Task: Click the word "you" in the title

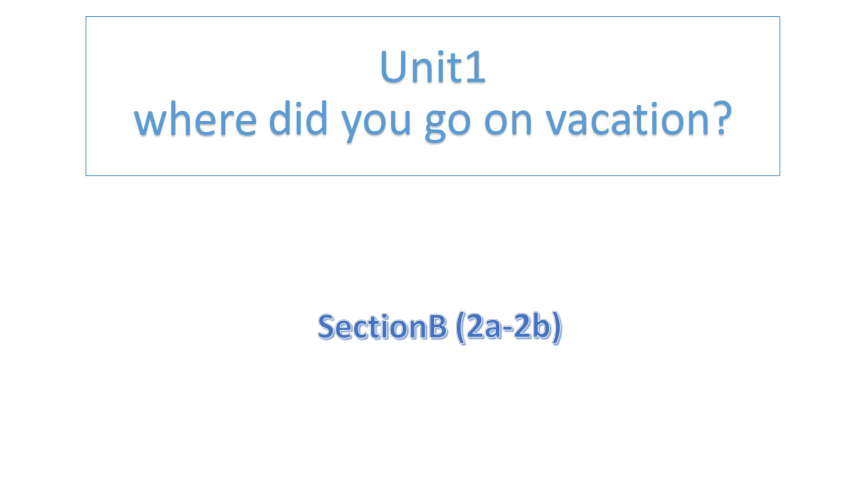Action: 376,123
